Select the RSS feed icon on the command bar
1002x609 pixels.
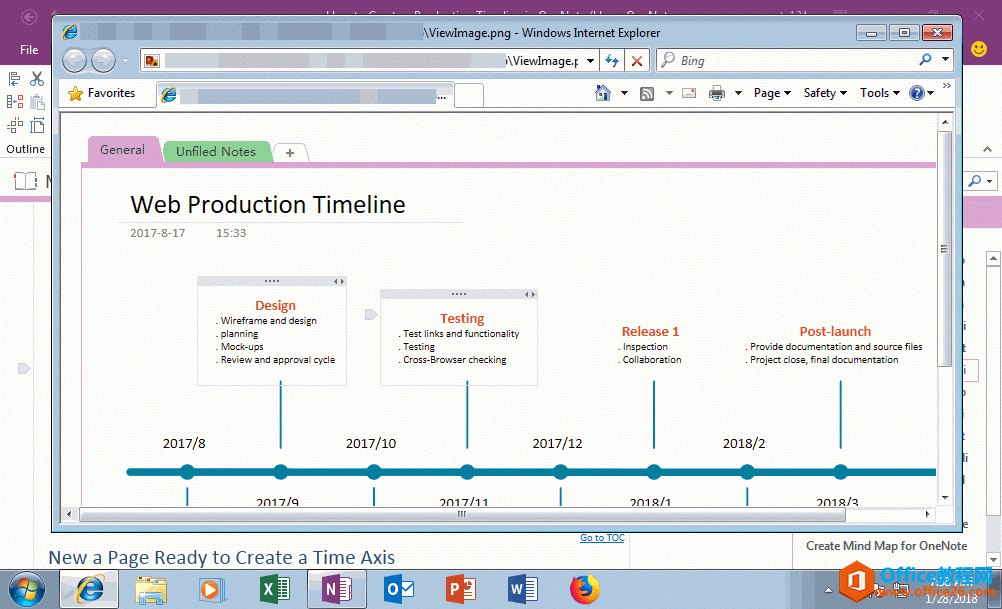(647, 92)
